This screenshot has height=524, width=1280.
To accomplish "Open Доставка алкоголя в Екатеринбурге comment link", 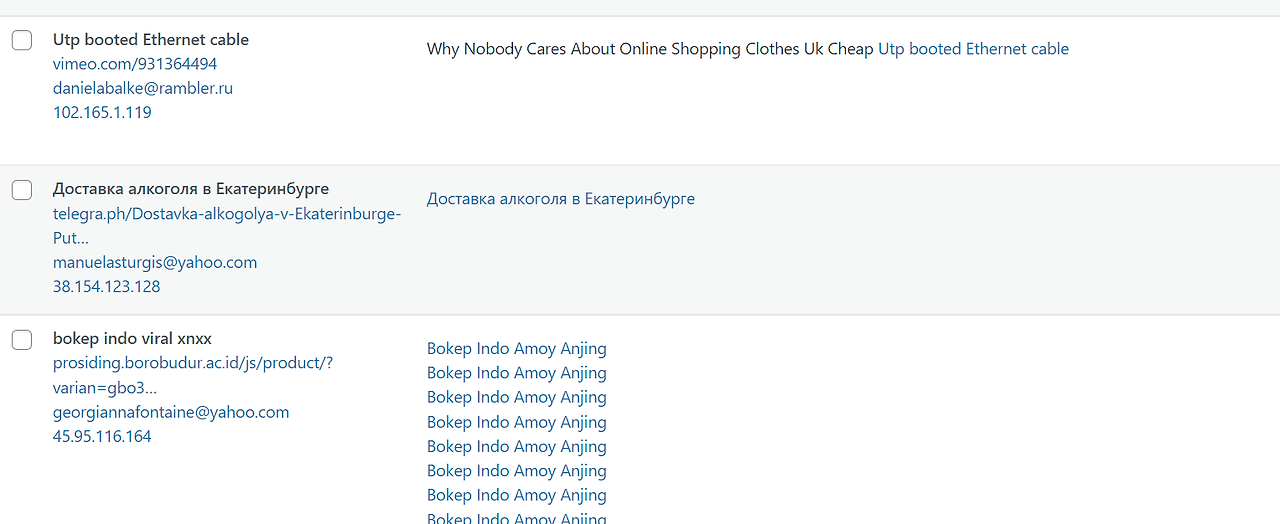I will click(561, 199).
